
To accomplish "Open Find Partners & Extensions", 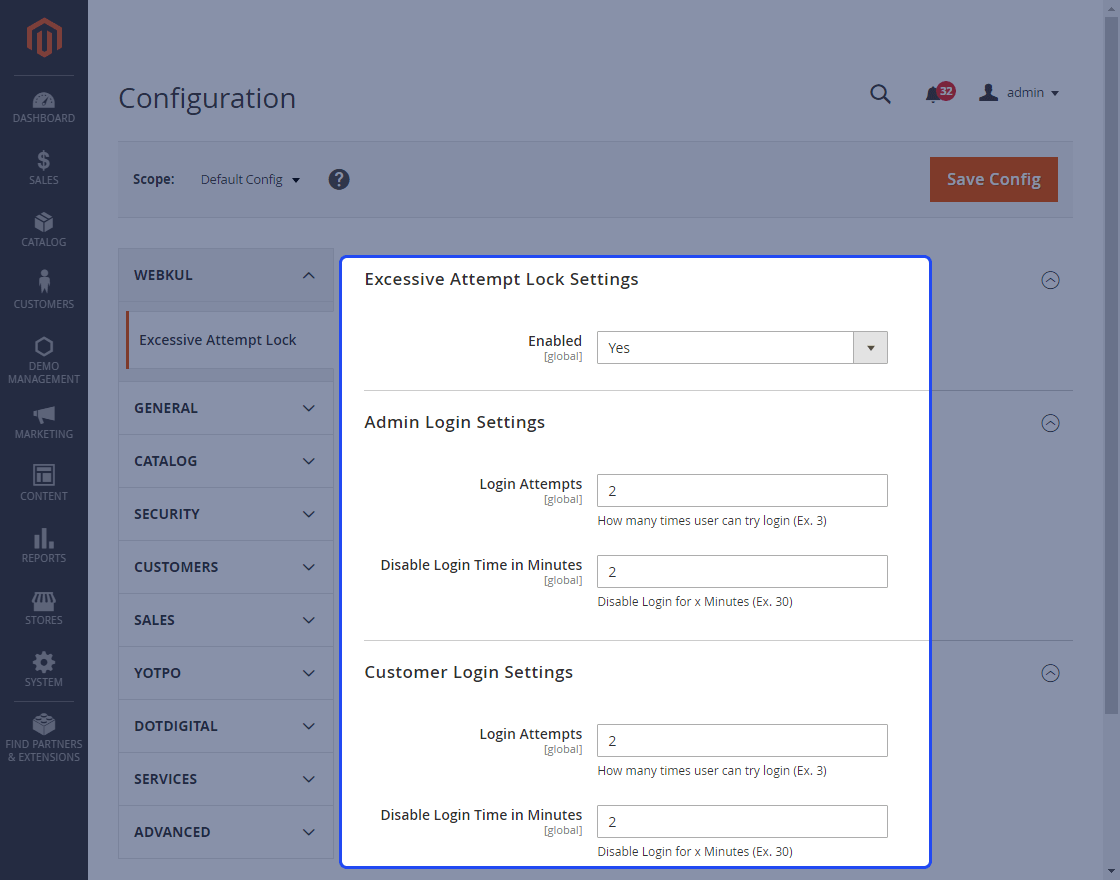I will point(44,739).
